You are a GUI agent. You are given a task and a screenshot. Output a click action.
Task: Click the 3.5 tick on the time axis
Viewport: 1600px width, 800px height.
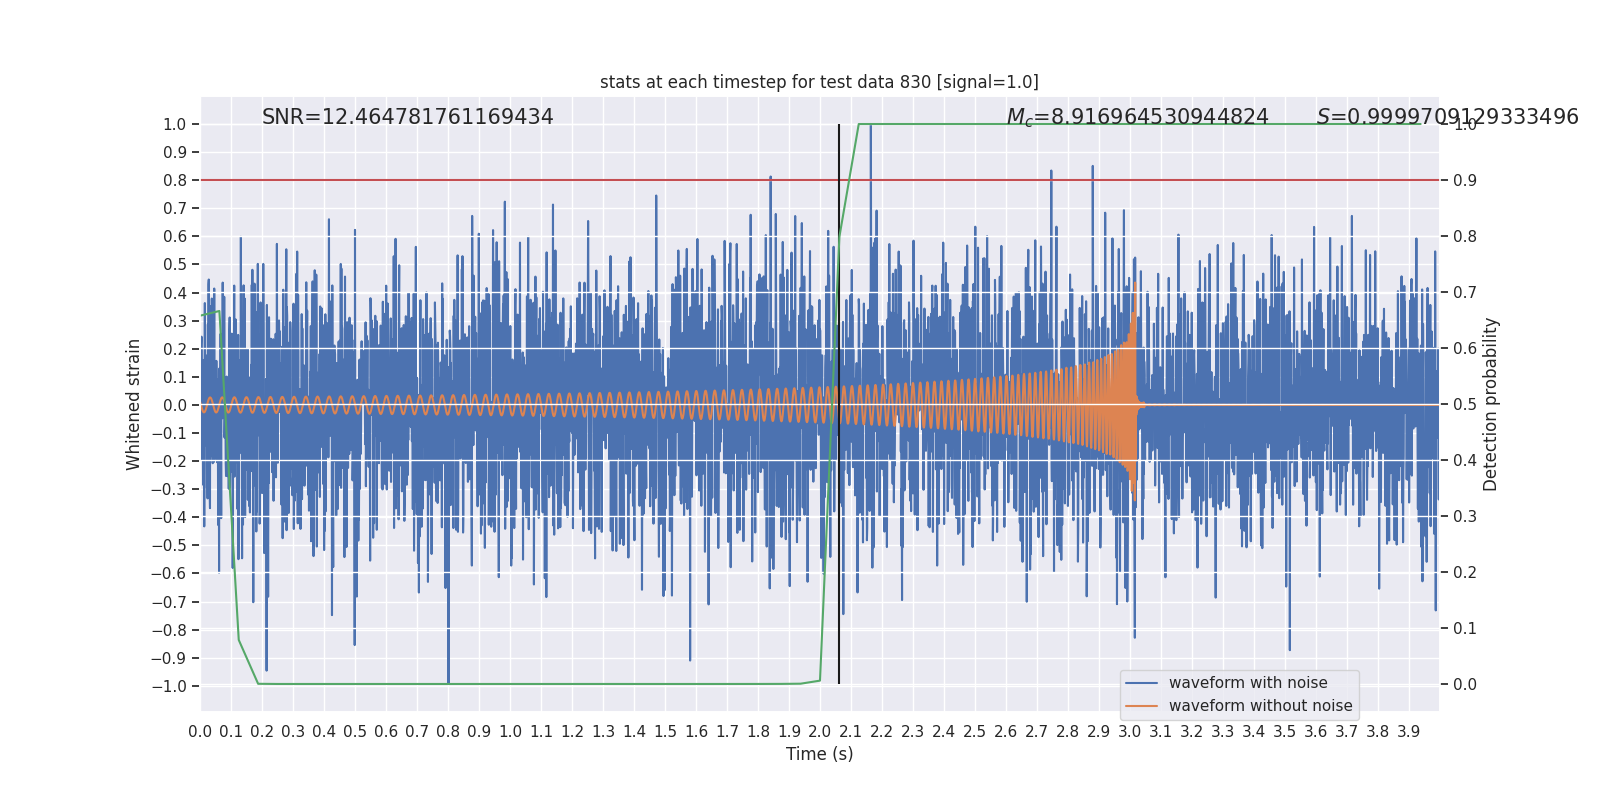(x=1284, y=732)
